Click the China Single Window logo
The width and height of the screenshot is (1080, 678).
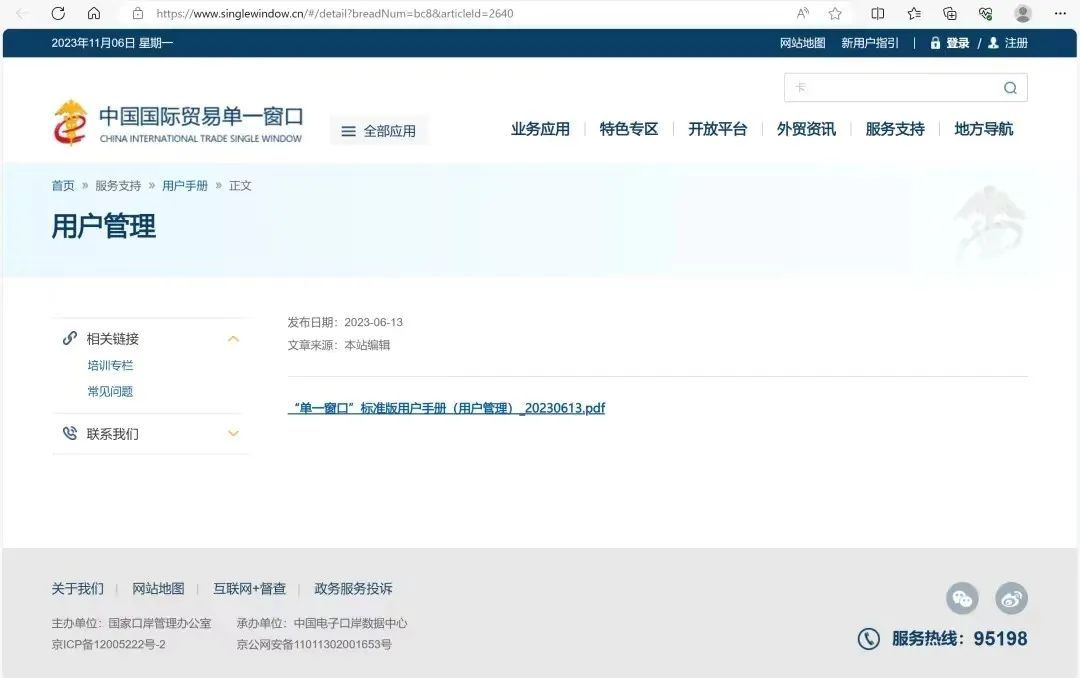177,124
